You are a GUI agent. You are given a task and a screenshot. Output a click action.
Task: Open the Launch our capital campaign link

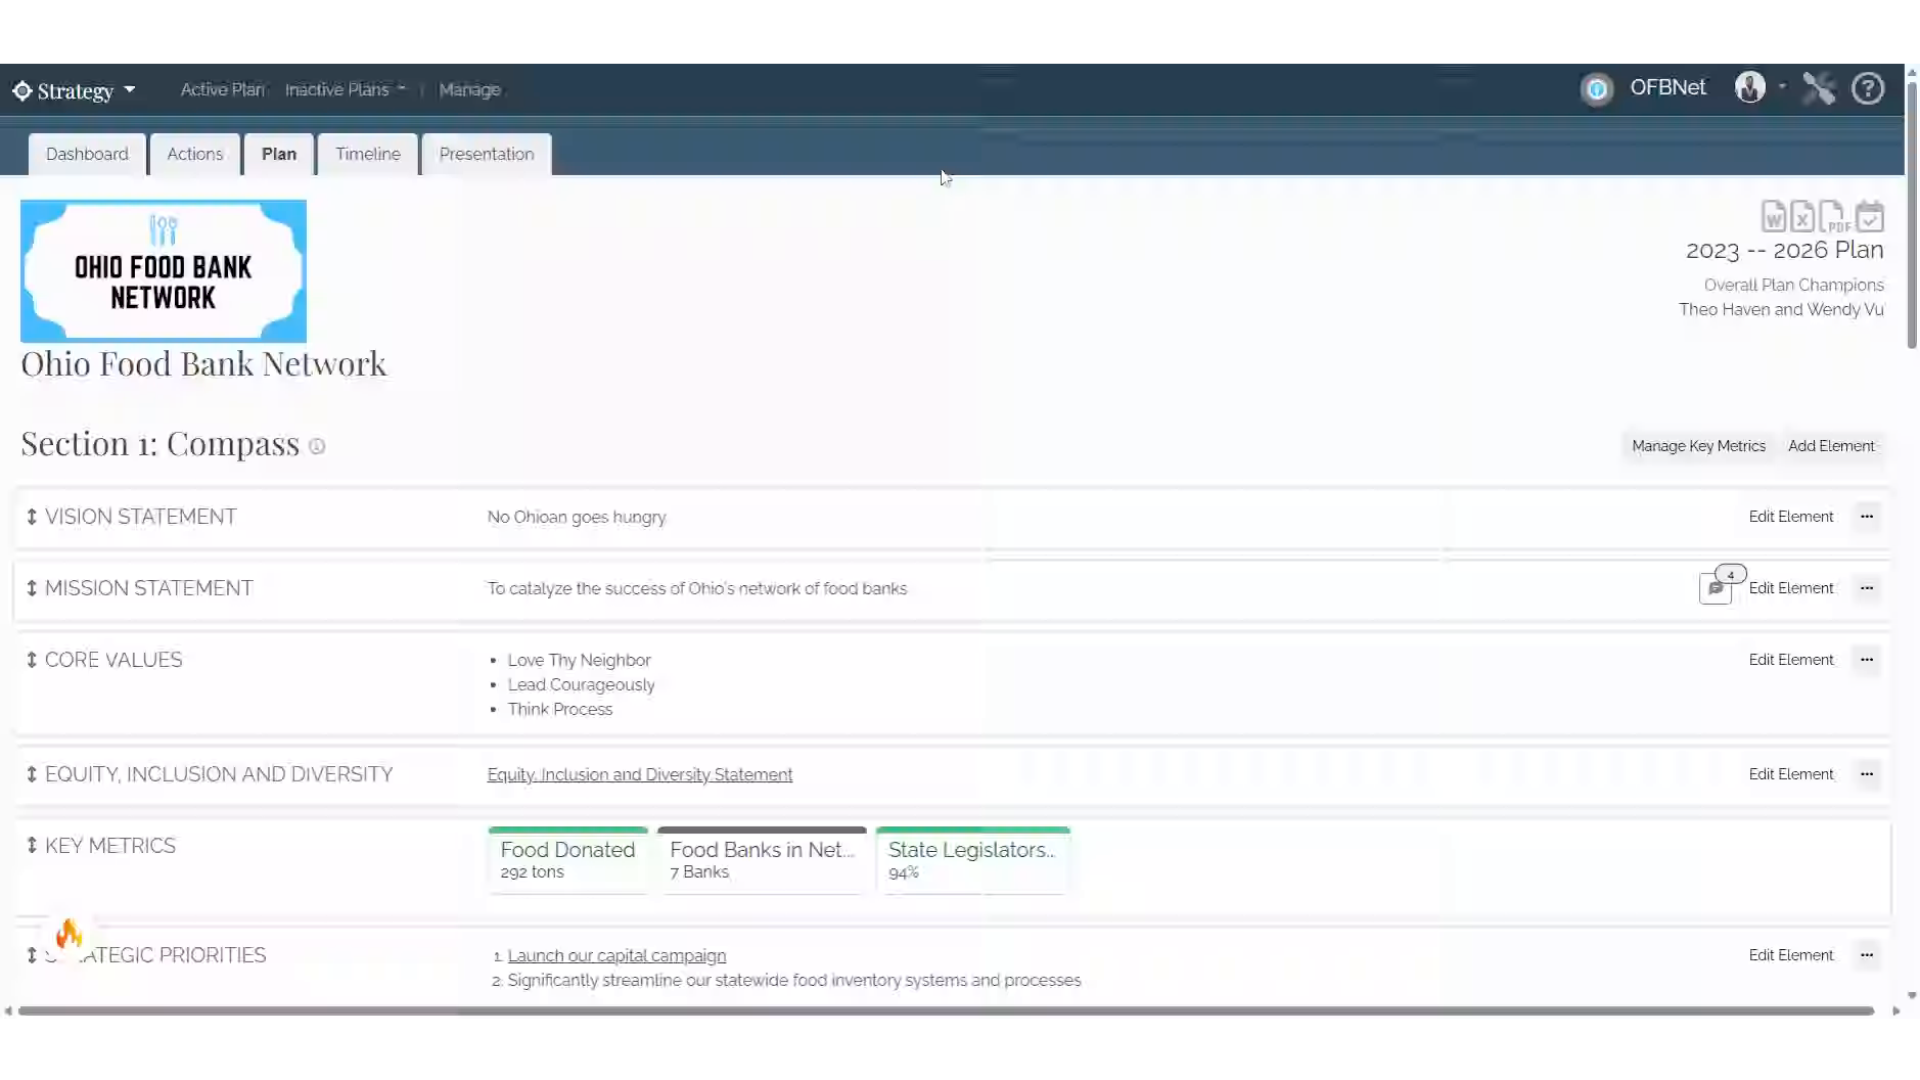(617, 956)
